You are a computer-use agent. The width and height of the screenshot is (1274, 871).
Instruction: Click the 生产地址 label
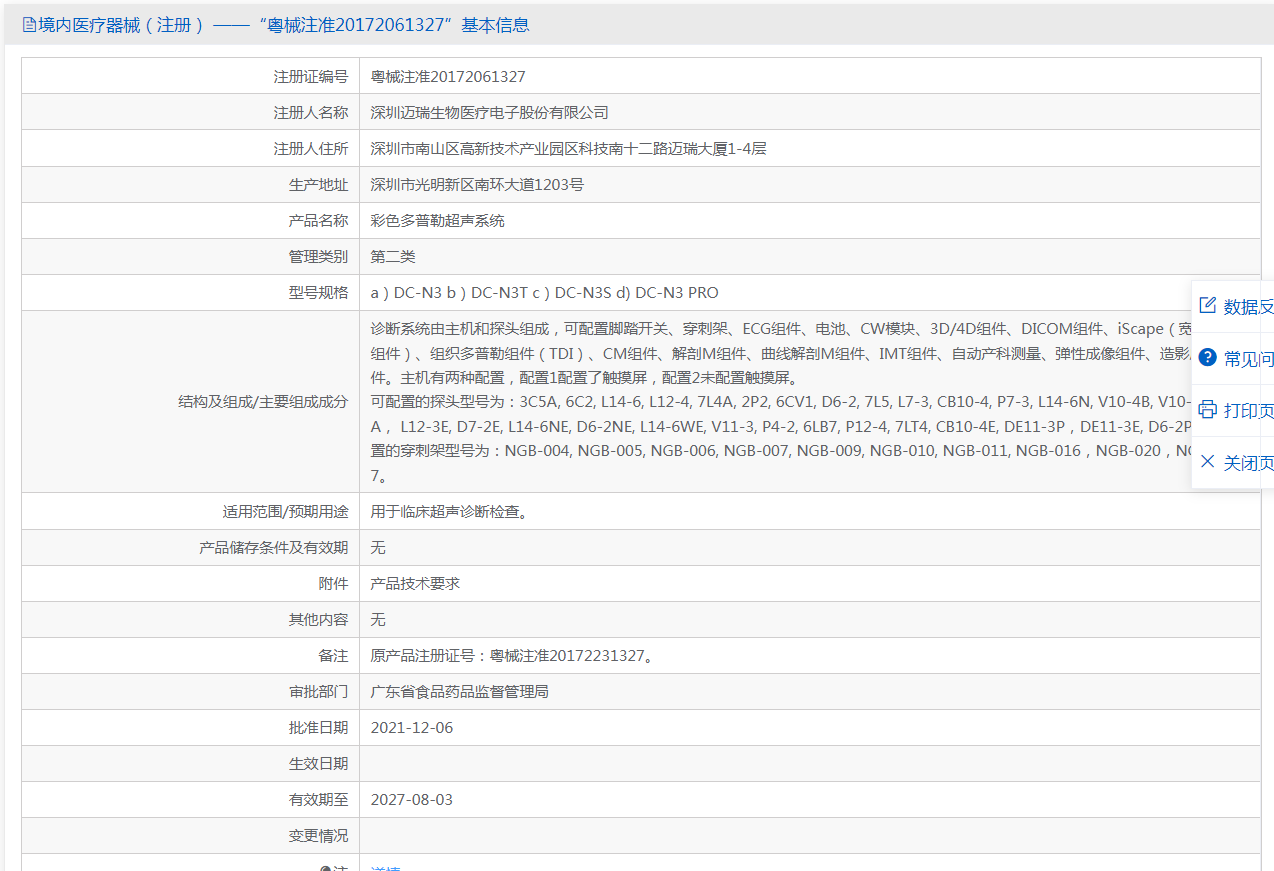(x=318, y=184)
